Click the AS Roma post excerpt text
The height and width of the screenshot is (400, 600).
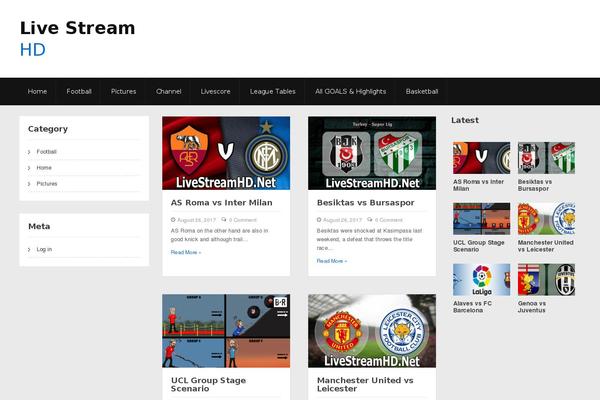click(x=219, y=235)
